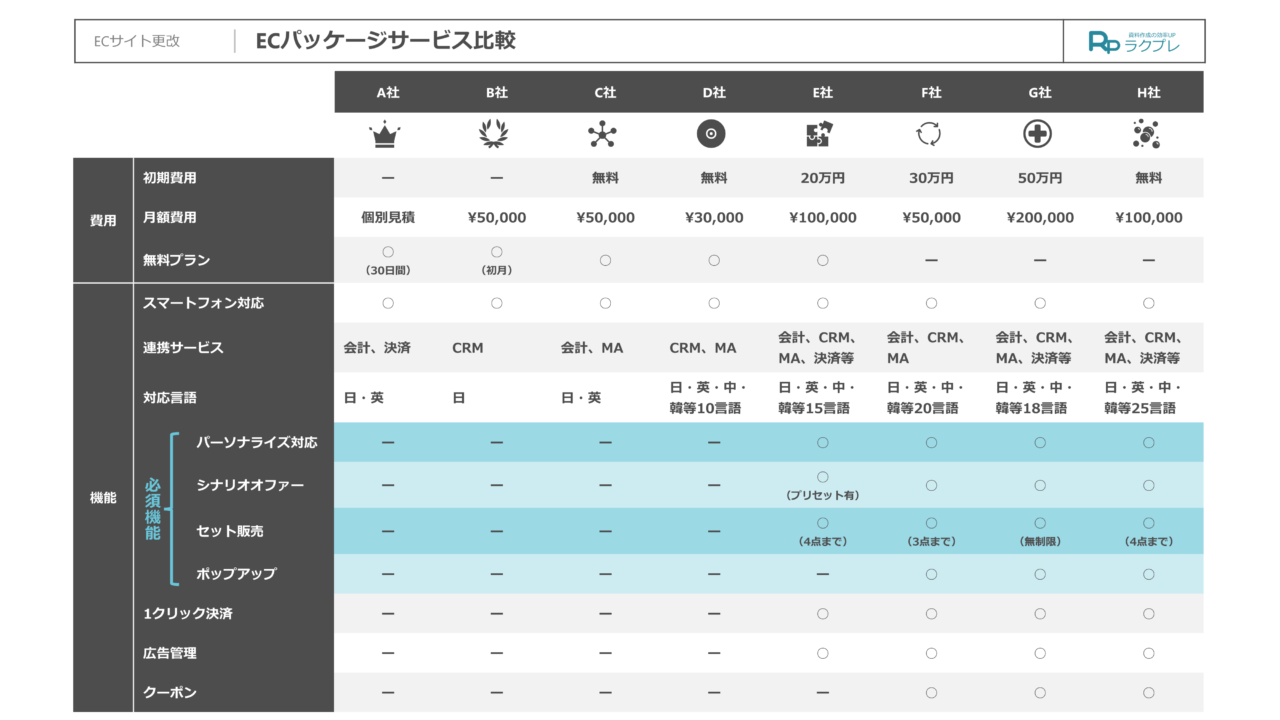Click the ECパッケージサービス比較 title
This screenshot has height=720, width=1280.
coord(386,41)
